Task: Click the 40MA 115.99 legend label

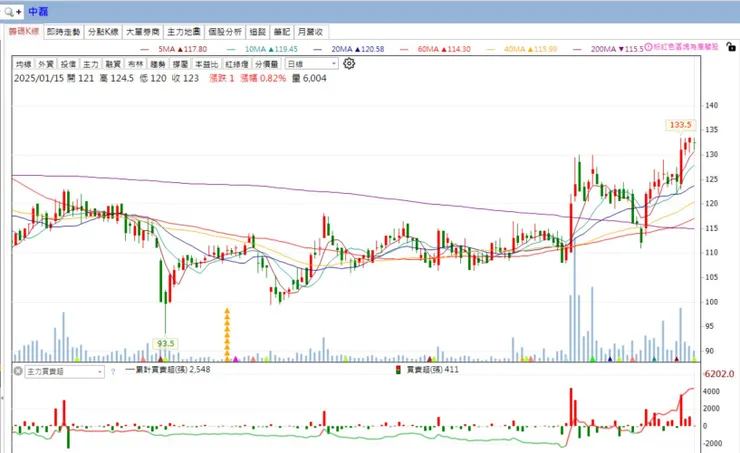Action: point(530,49)
